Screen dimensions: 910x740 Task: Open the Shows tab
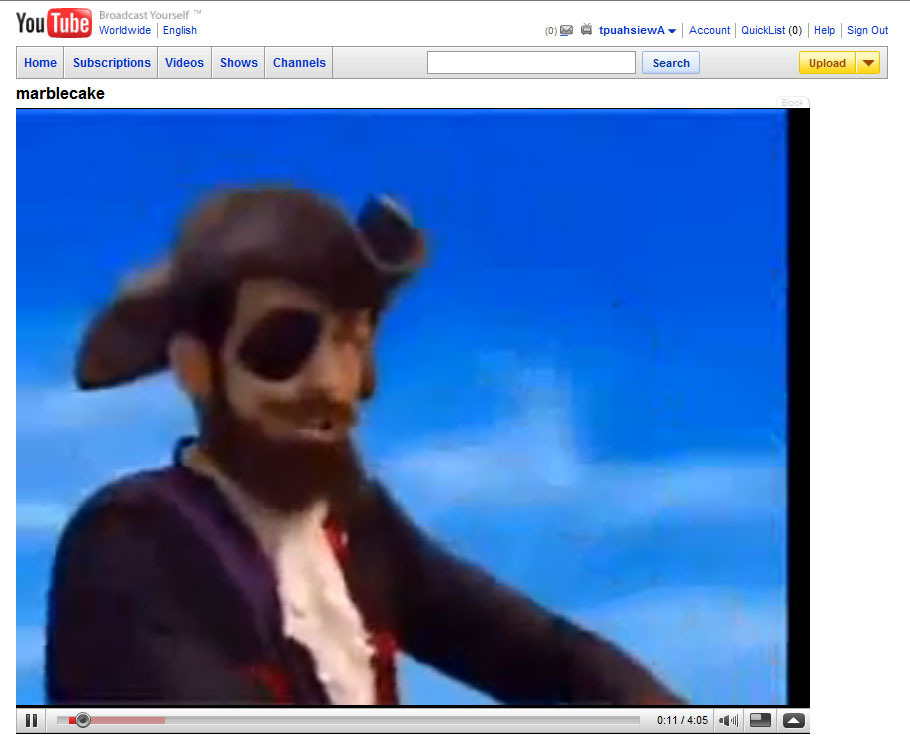(x=239, y=63)
